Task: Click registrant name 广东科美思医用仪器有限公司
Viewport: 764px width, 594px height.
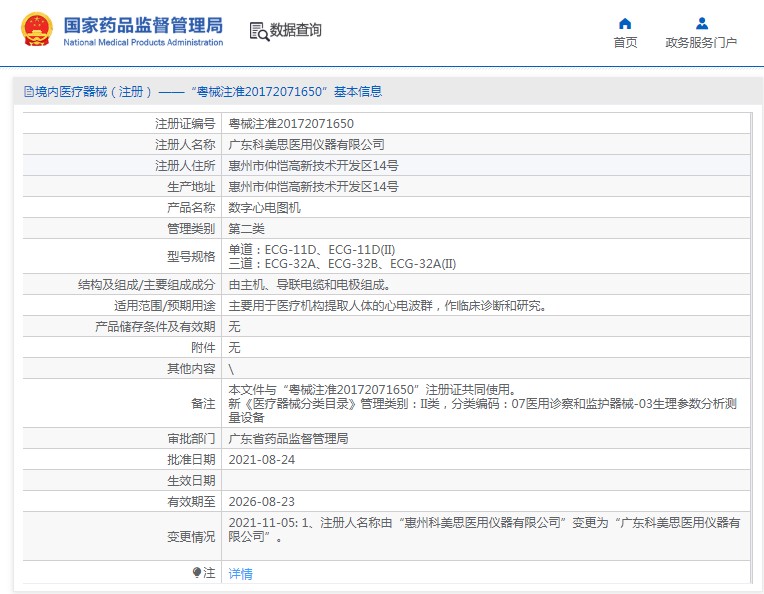Action: (x=306, y=145)
